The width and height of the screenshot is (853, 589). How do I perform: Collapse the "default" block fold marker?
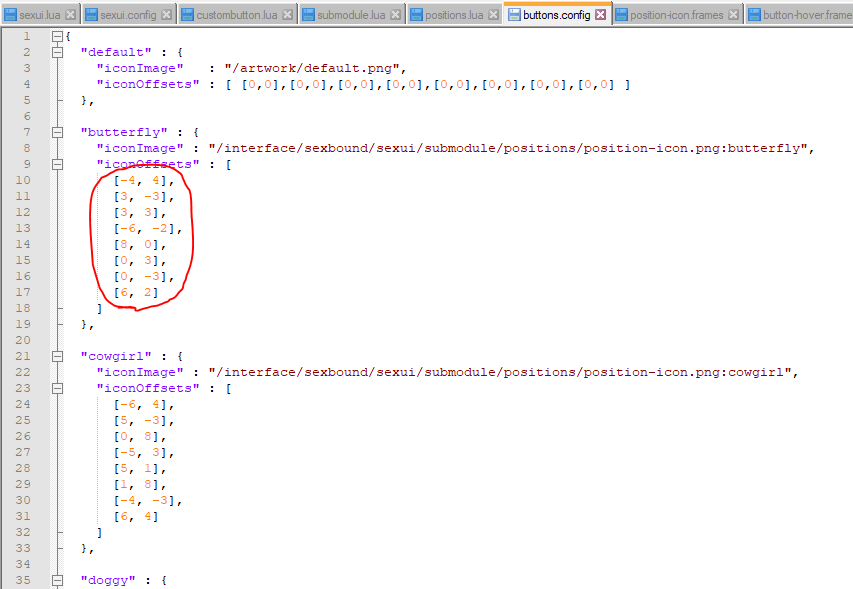pos(57,52)
